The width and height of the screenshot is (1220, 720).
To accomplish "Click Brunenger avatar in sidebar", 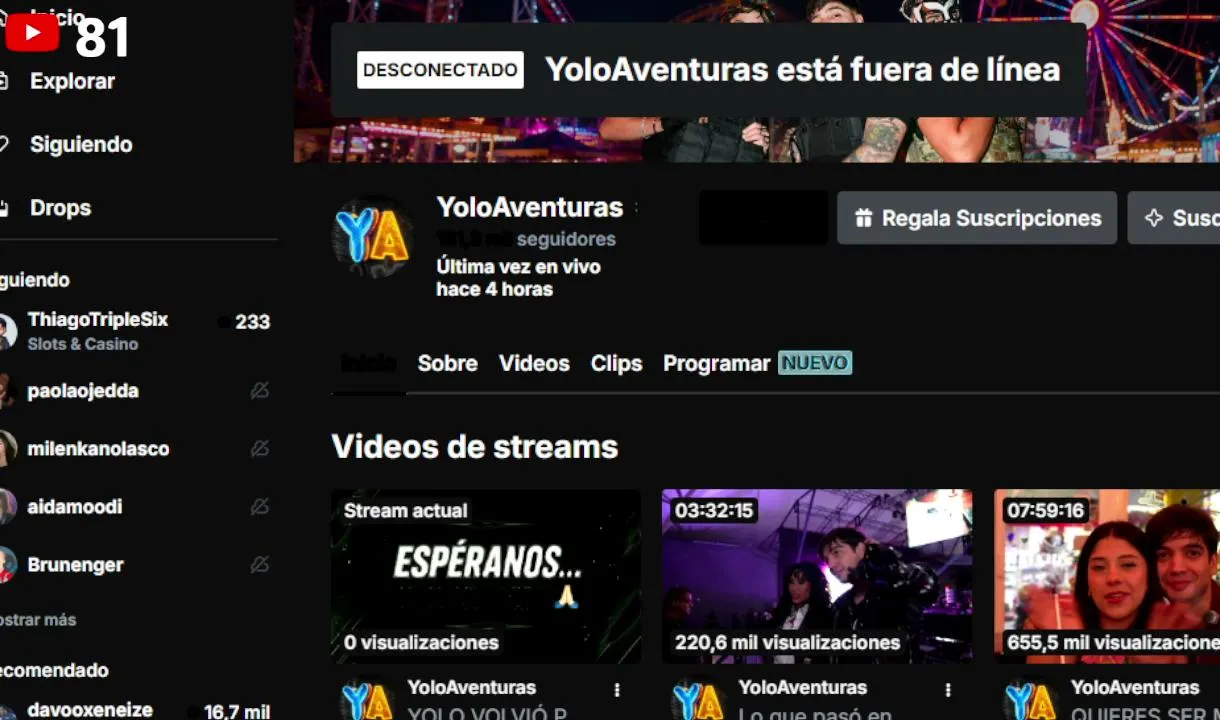I will pyautogui.click(x=7, y=564).
